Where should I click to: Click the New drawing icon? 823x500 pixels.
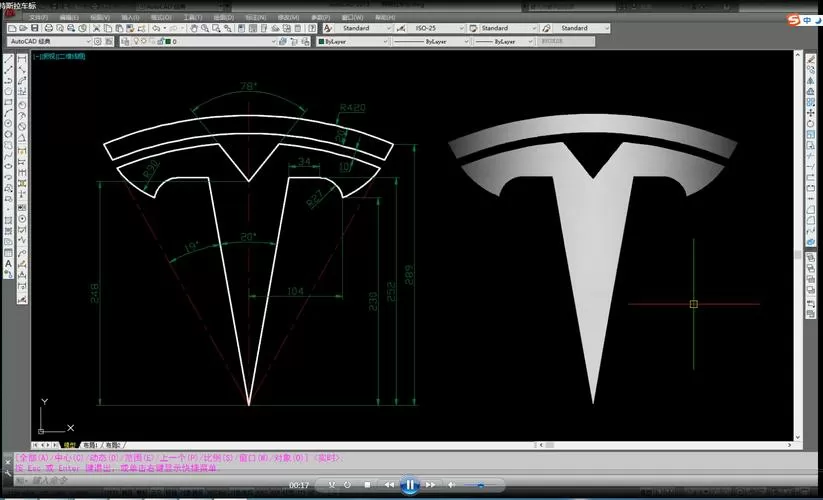coord(12,28)
